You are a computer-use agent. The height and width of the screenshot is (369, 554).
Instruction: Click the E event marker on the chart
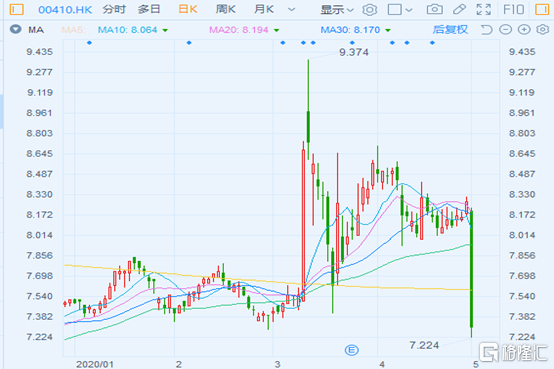352,350
